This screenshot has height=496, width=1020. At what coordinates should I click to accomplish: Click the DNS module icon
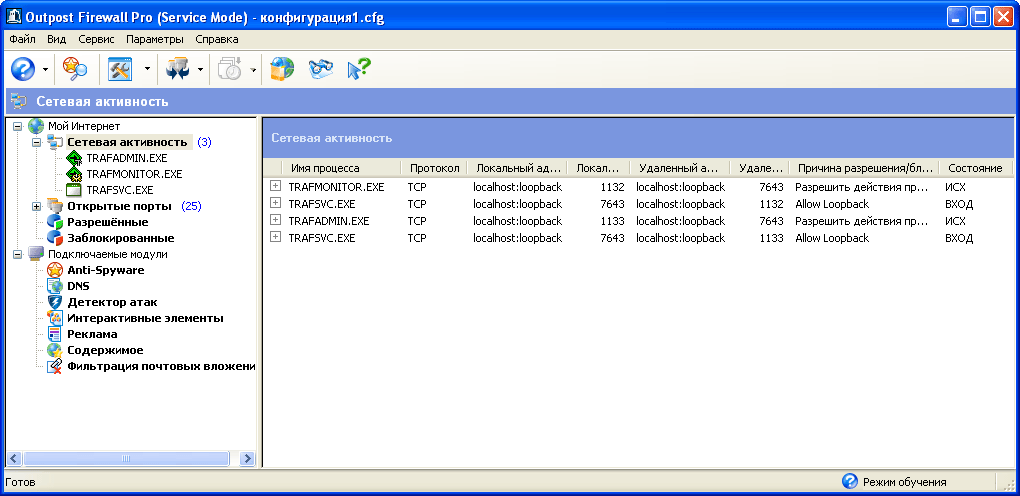55,286
